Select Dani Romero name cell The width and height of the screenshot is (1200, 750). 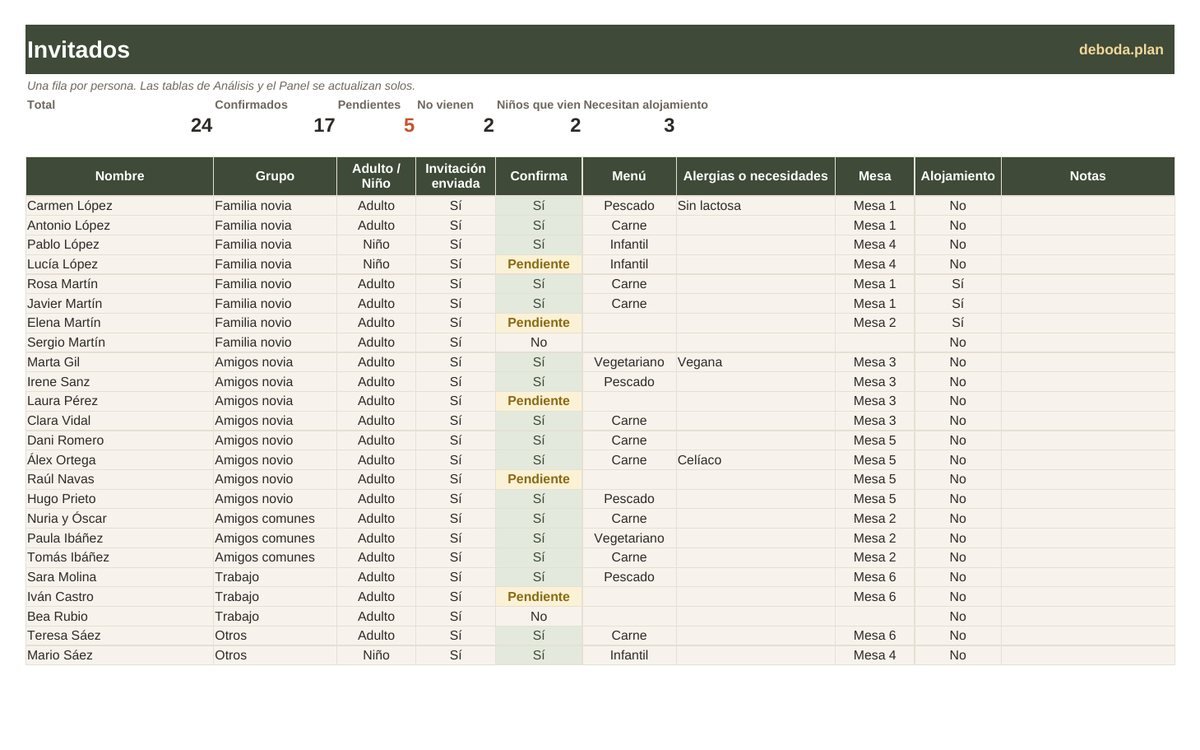pos(120,440)
